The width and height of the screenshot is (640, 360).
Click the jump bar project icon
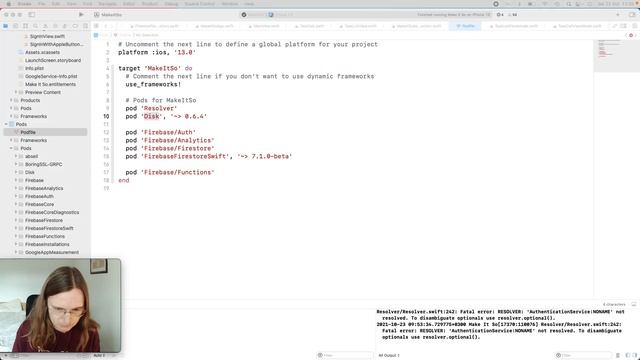[x=96, y=35]
